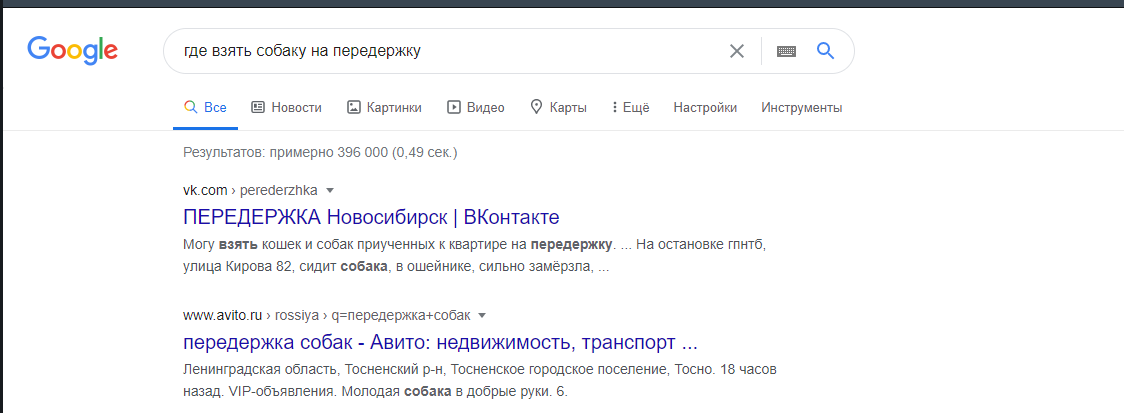
Task: Switch to the Новости tab
Action: coord(286,108)
